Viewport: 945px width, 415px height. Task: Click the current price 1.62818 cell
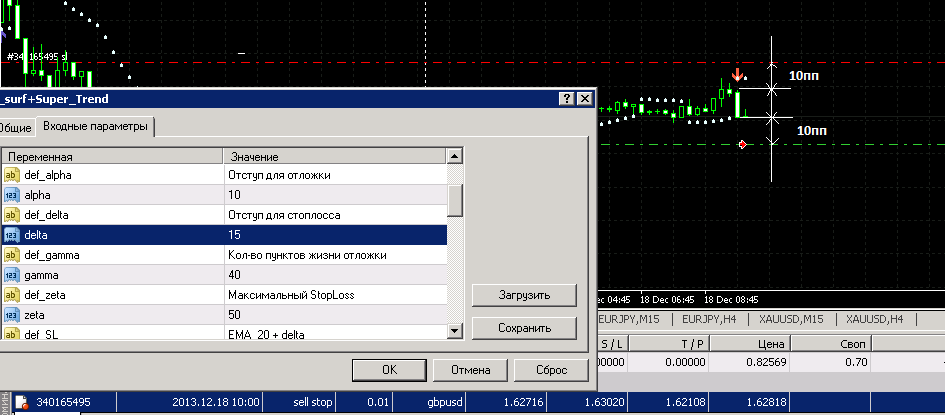point(748,402)
